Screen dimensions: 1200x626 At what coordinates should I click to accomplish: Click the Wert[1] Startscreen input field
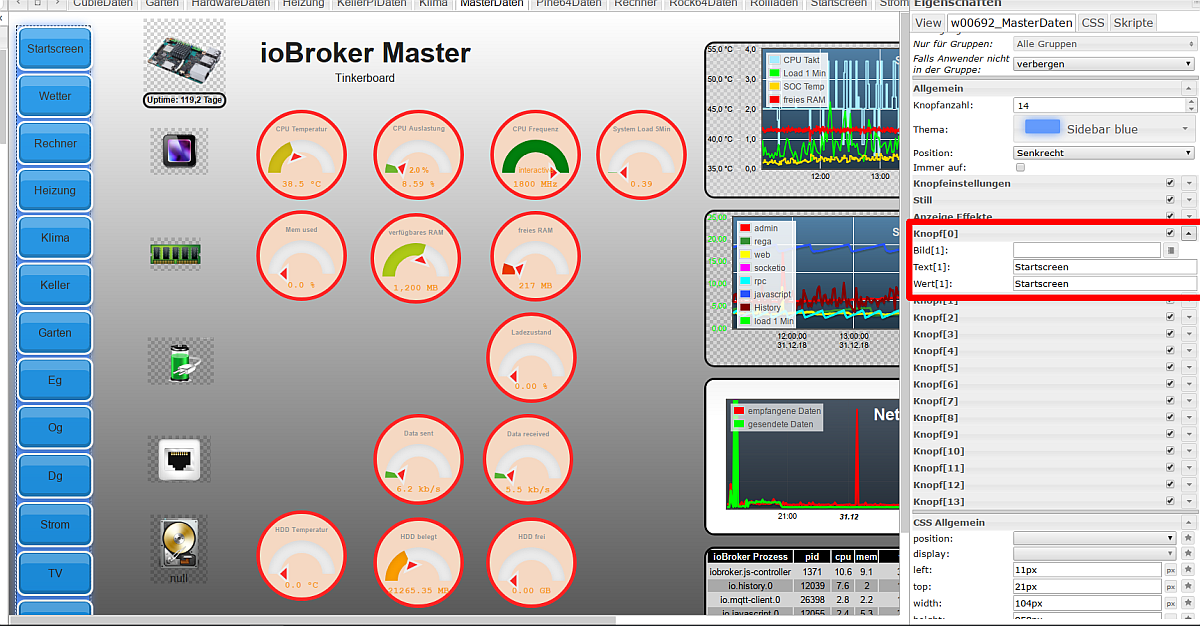click(1104, 283)
